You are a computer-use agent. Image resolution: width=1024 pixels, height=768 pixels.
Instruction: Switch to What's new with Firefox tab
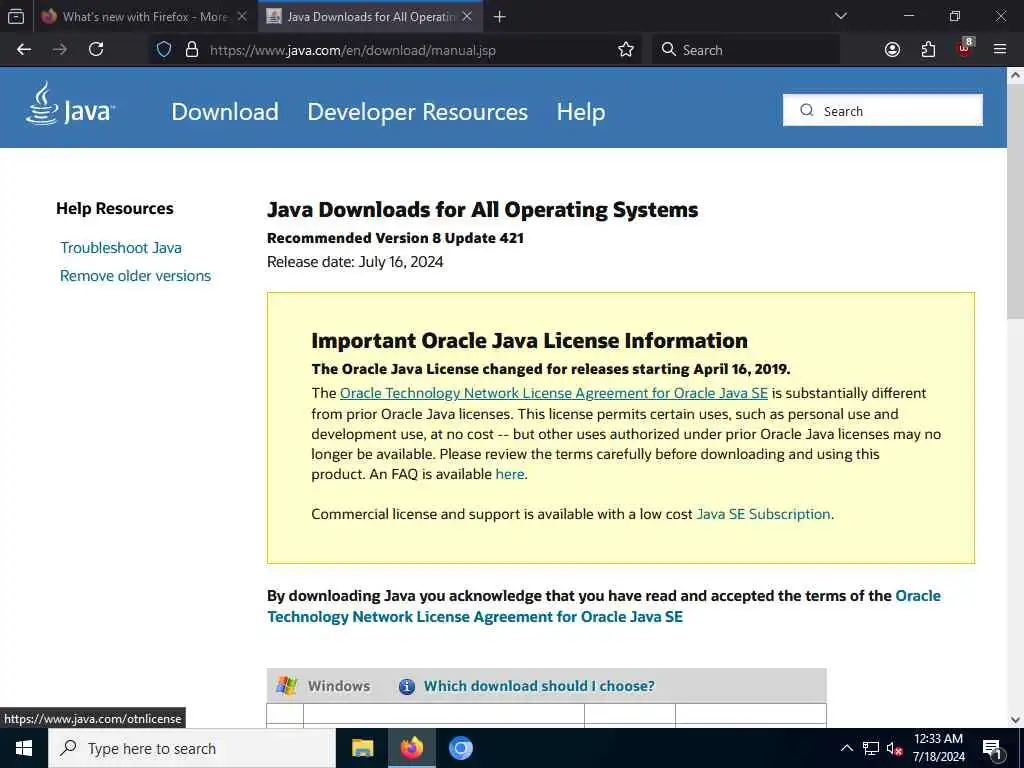[x=144, y=16]
